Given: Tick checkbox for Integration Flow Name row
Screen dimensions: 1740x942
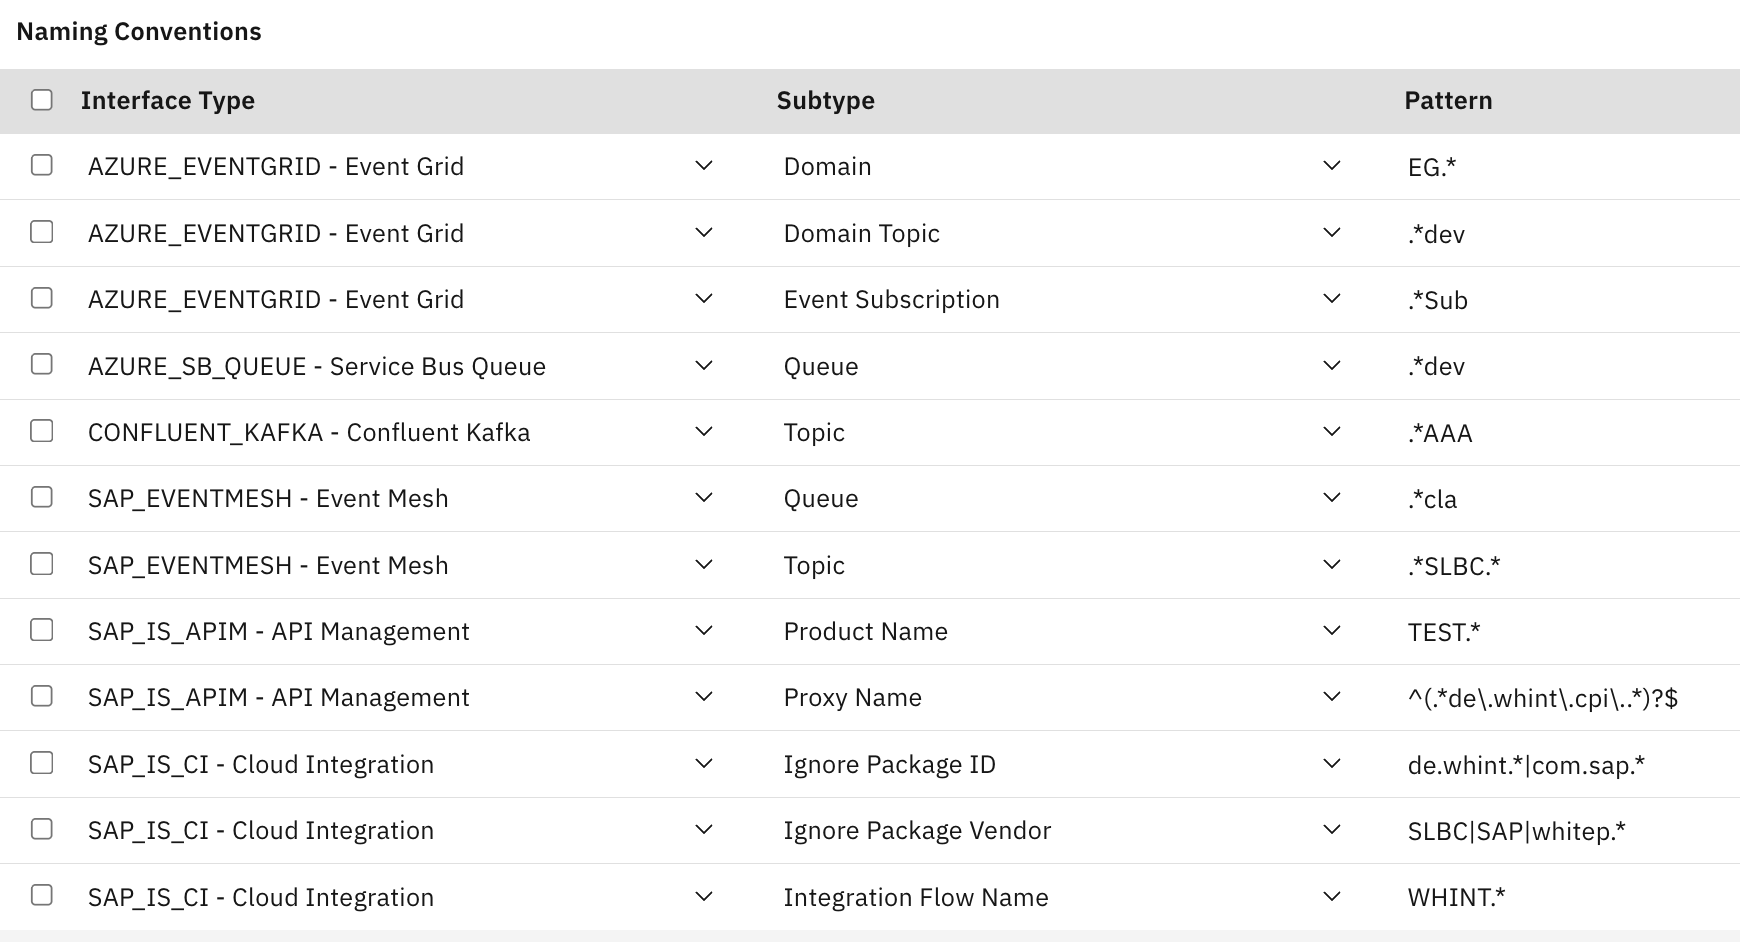Looking at the screenshot, I should click(x=42, y=895).
